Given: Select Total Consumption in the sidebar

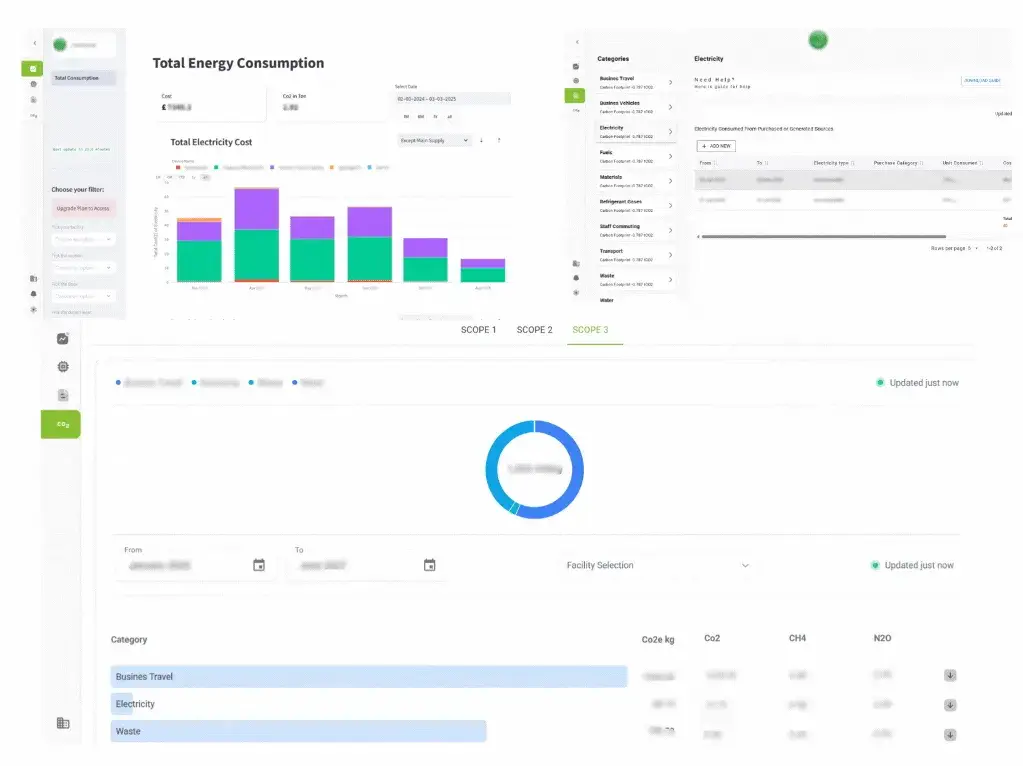Looking at the screenshot, I should point(84,77).
